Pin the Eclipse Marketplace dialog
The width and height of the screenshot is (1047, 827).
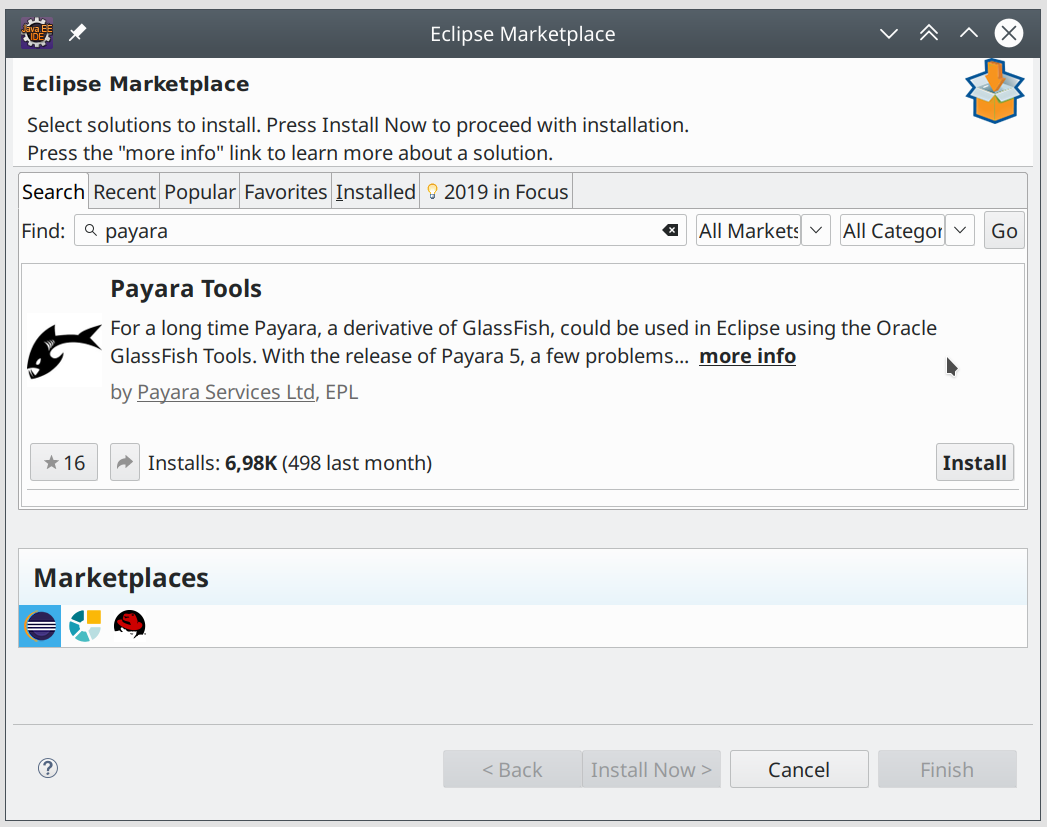pyautogui.click(x=76, y=32)
